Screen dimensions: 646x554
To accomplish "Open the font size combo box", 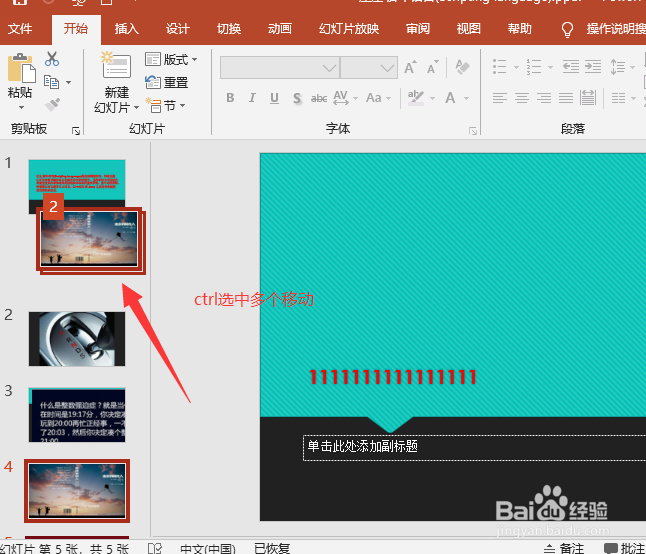I will [x=369, y=68].
